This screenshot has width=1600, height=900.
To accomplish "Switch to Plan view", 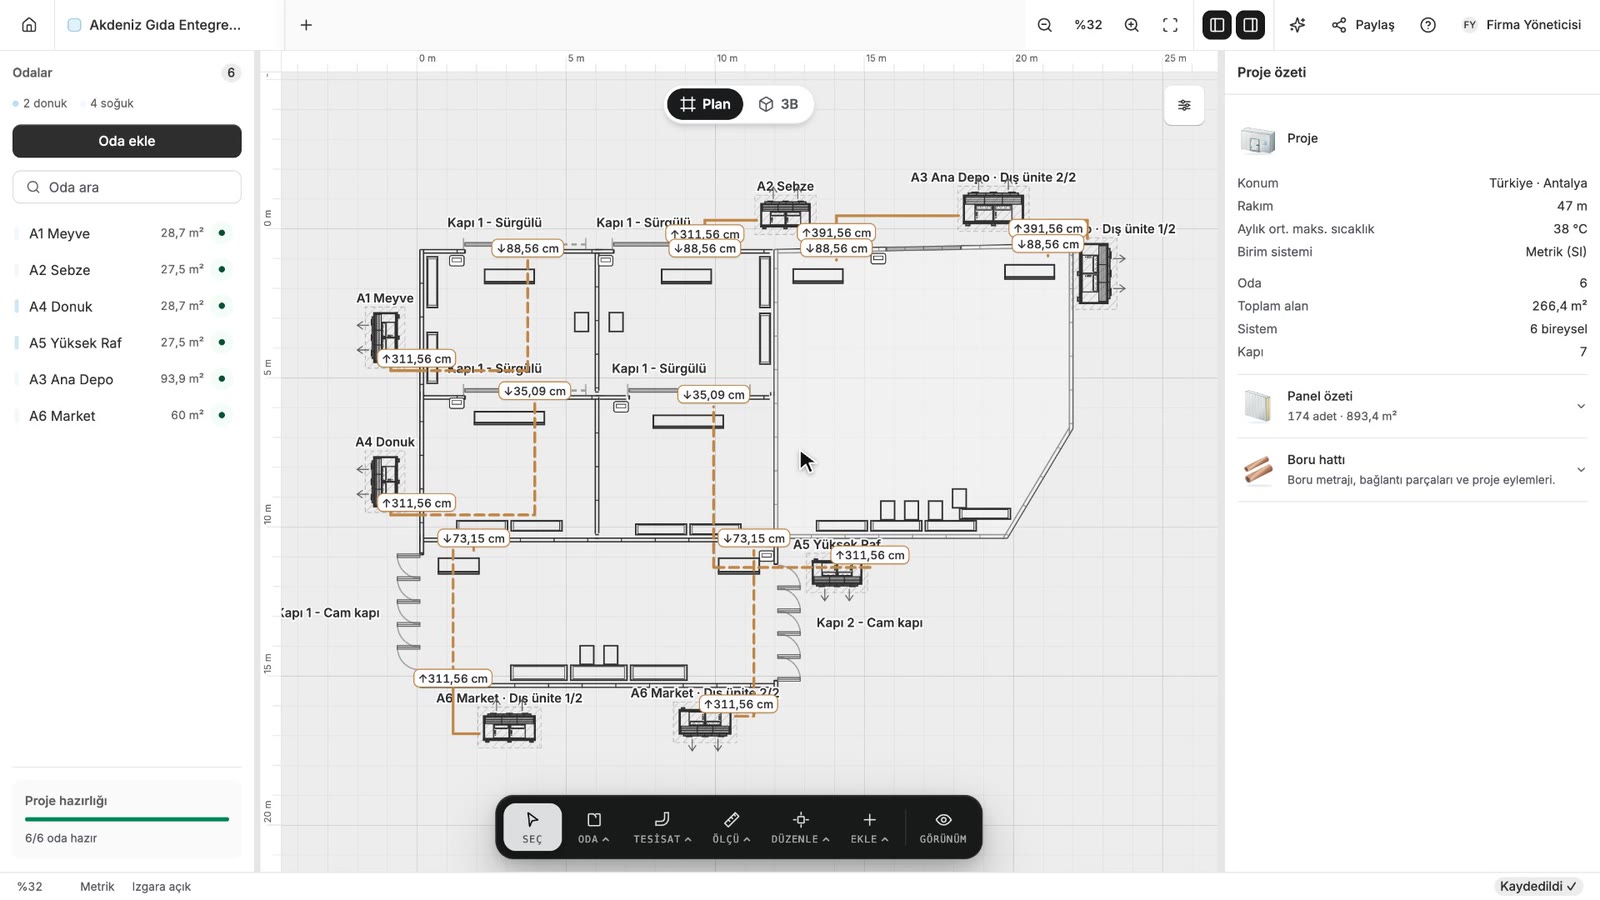I will (705, 104).
